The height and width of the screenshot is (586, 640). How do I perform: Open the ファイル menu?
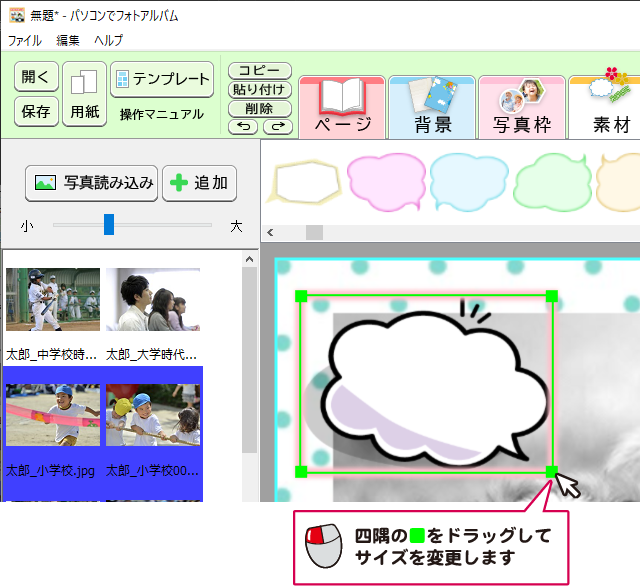tap(25, 40)
